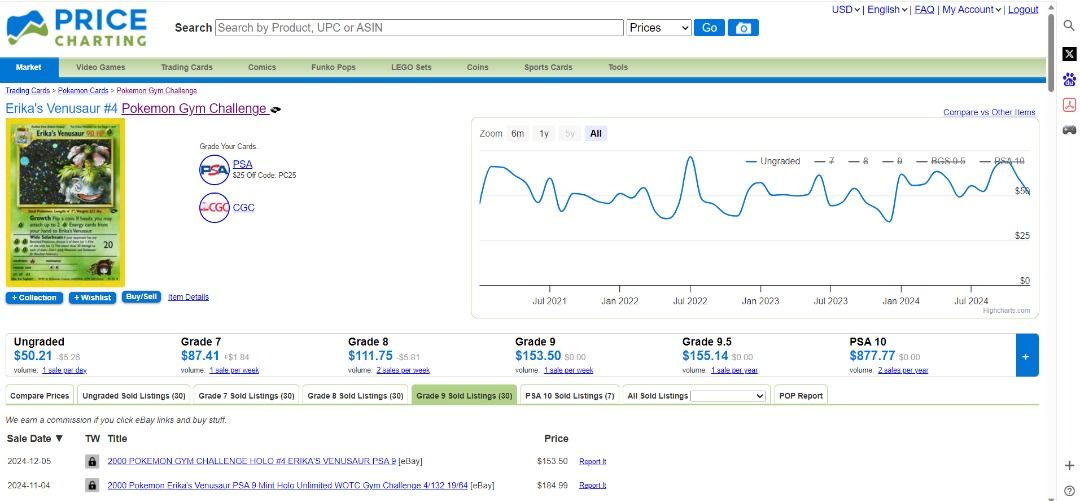Open Compare vs Other Items link
1080x501 pixels.
point(989,112)
